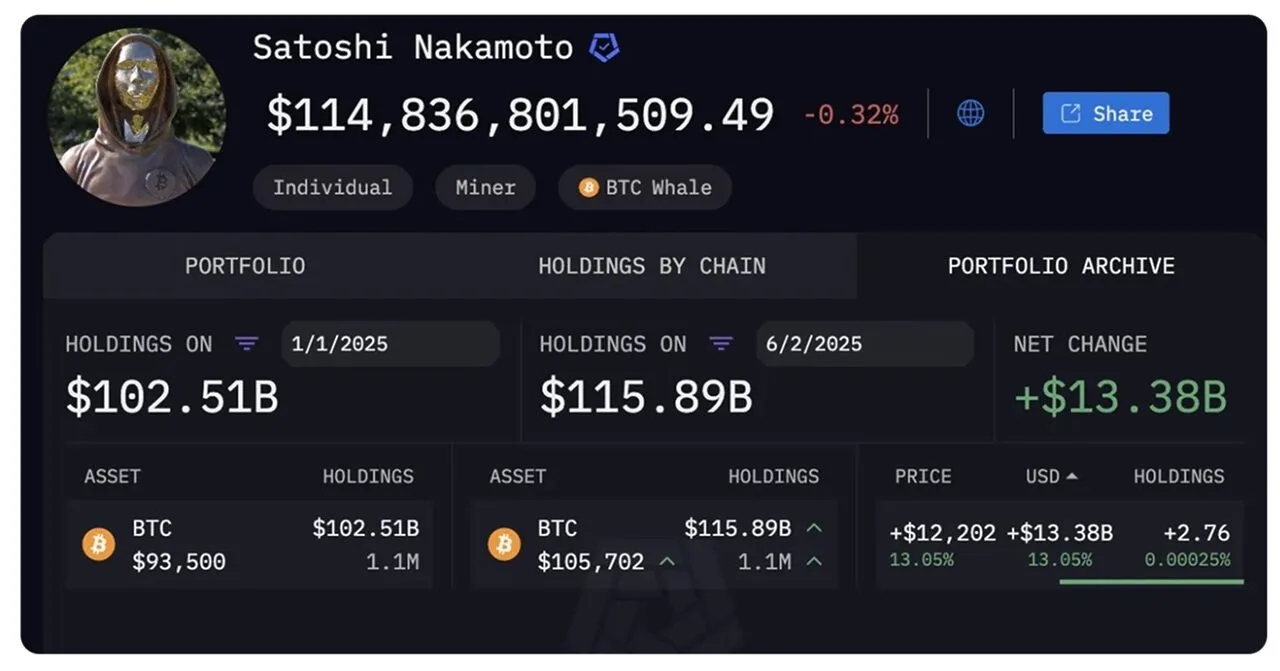This screenshot has height=671, width=1280.
Task: Click the Bitcoin icon in the left asset row
Action: coord(98,544)
